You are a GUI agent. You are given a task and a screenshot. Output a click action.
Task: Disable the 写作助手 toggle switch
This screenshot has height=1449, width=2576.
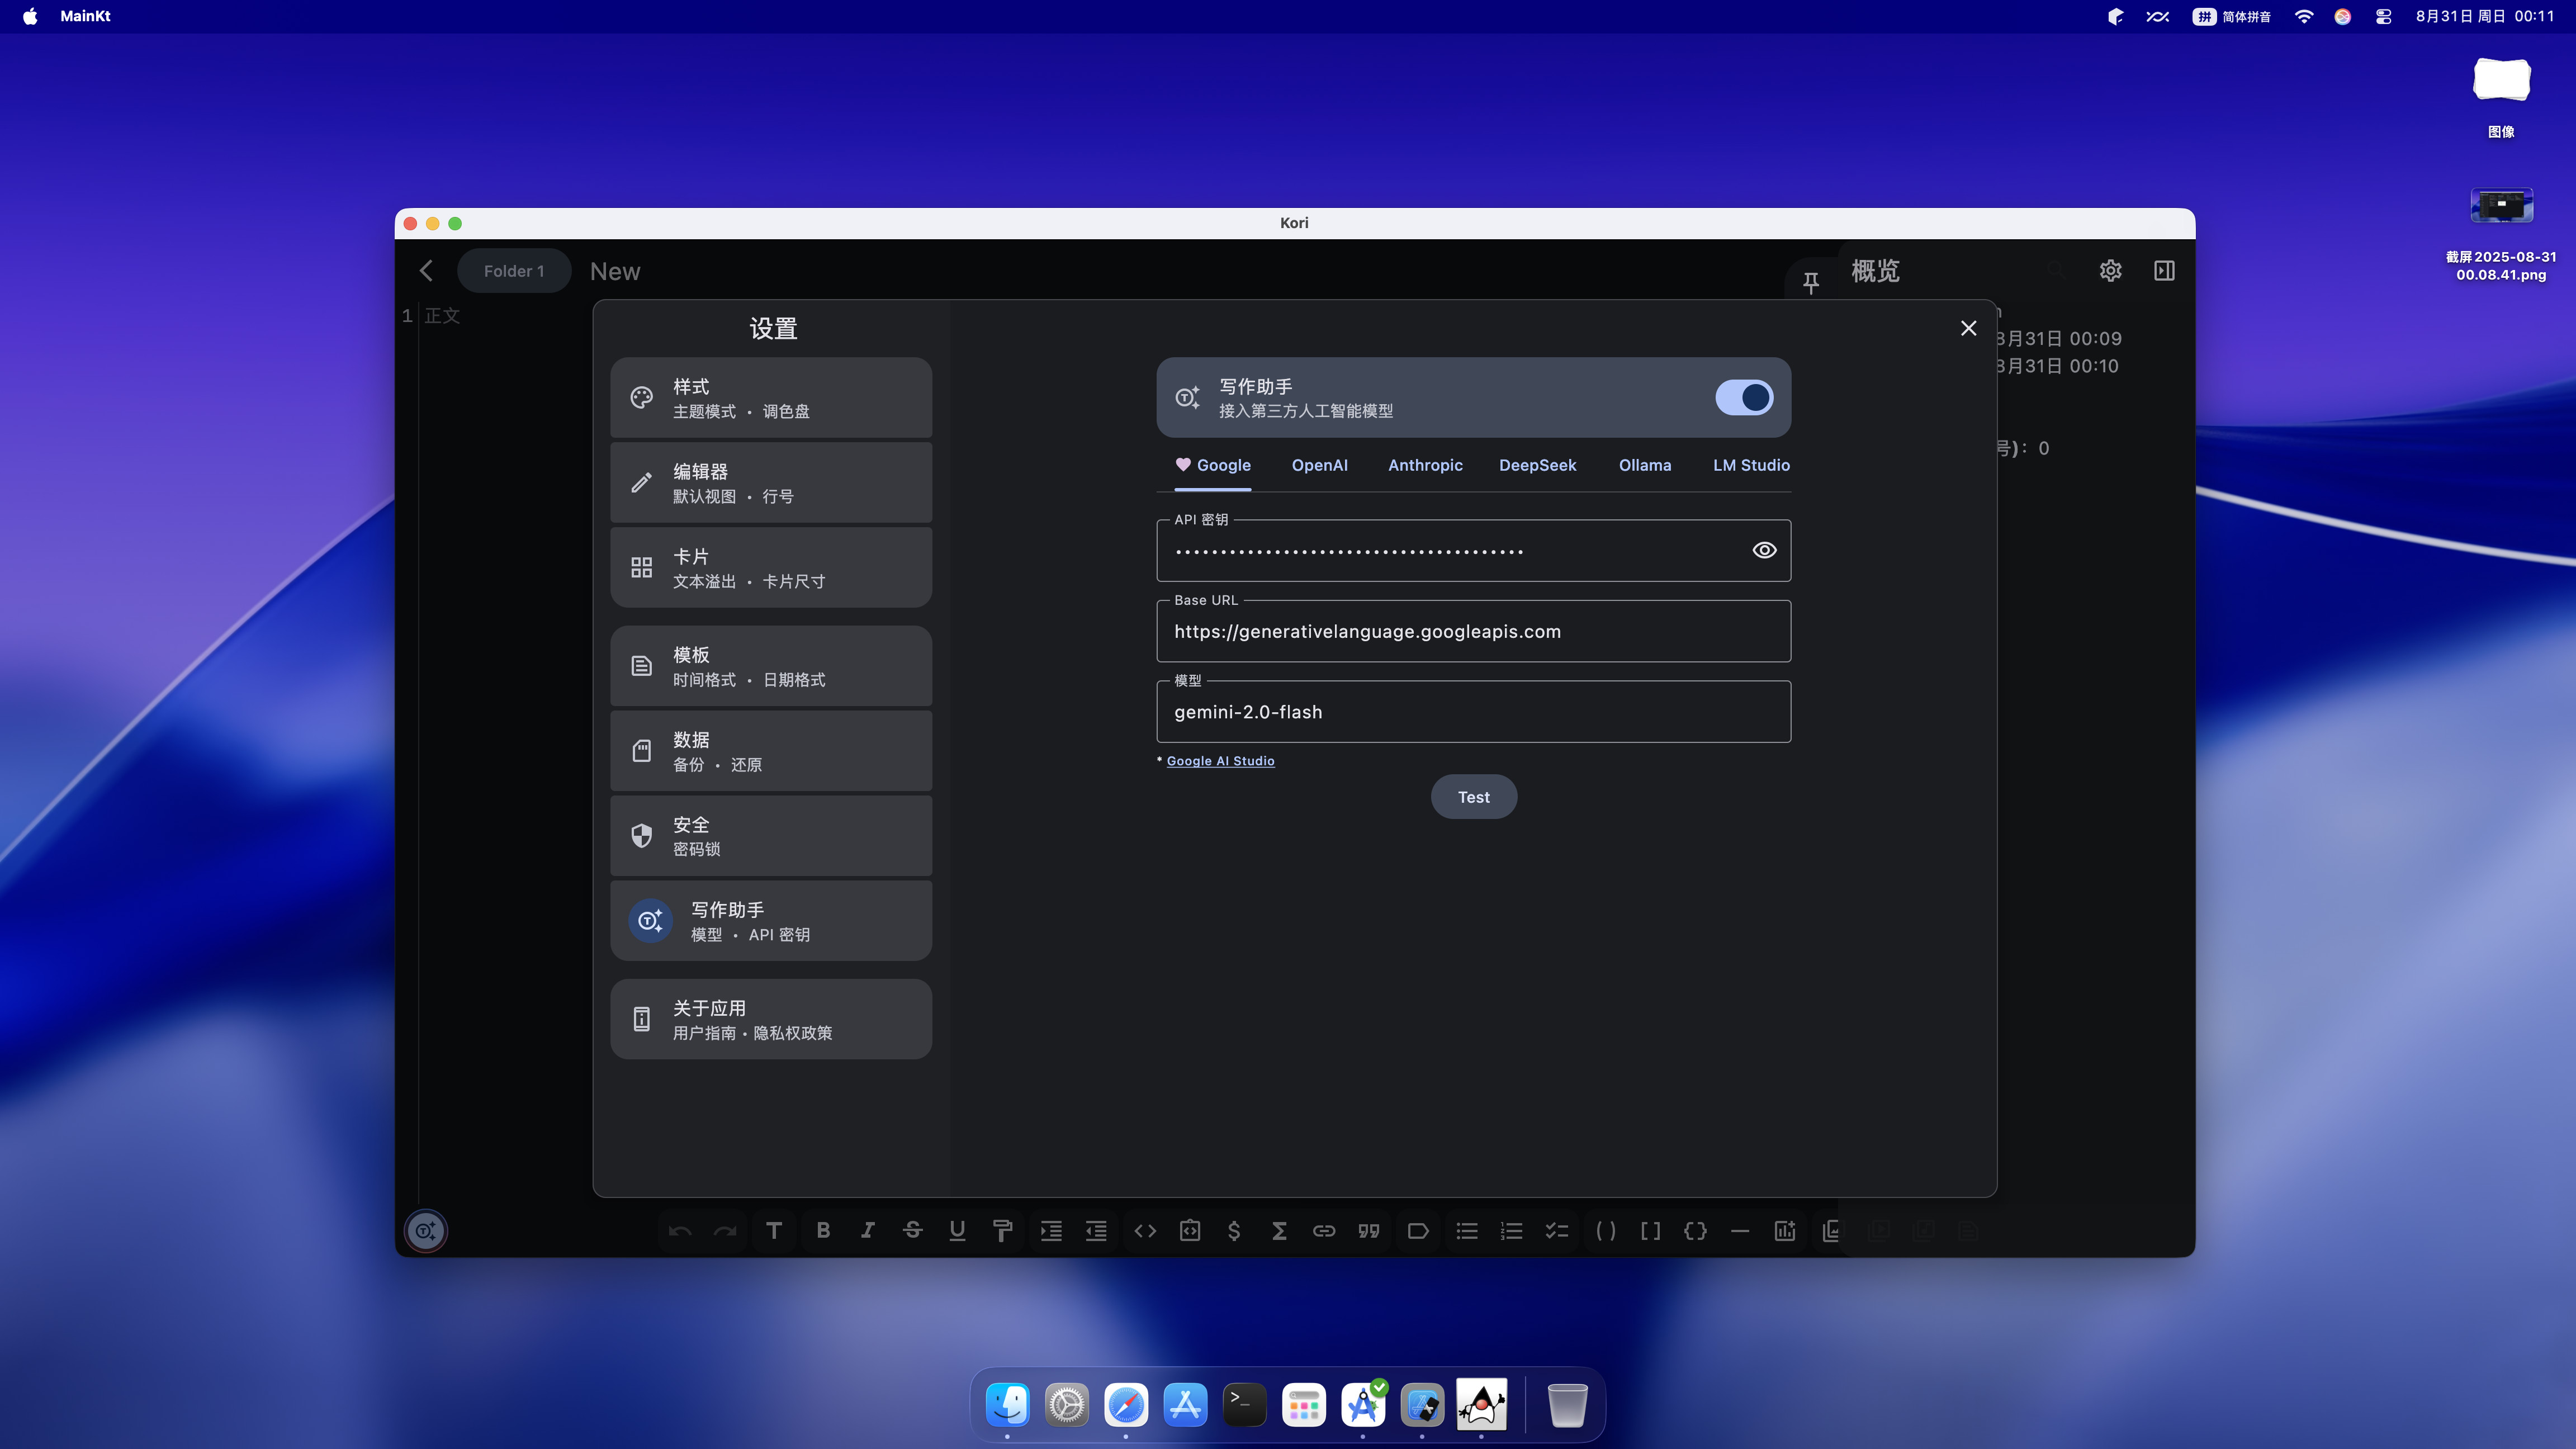pos(1743,397)
